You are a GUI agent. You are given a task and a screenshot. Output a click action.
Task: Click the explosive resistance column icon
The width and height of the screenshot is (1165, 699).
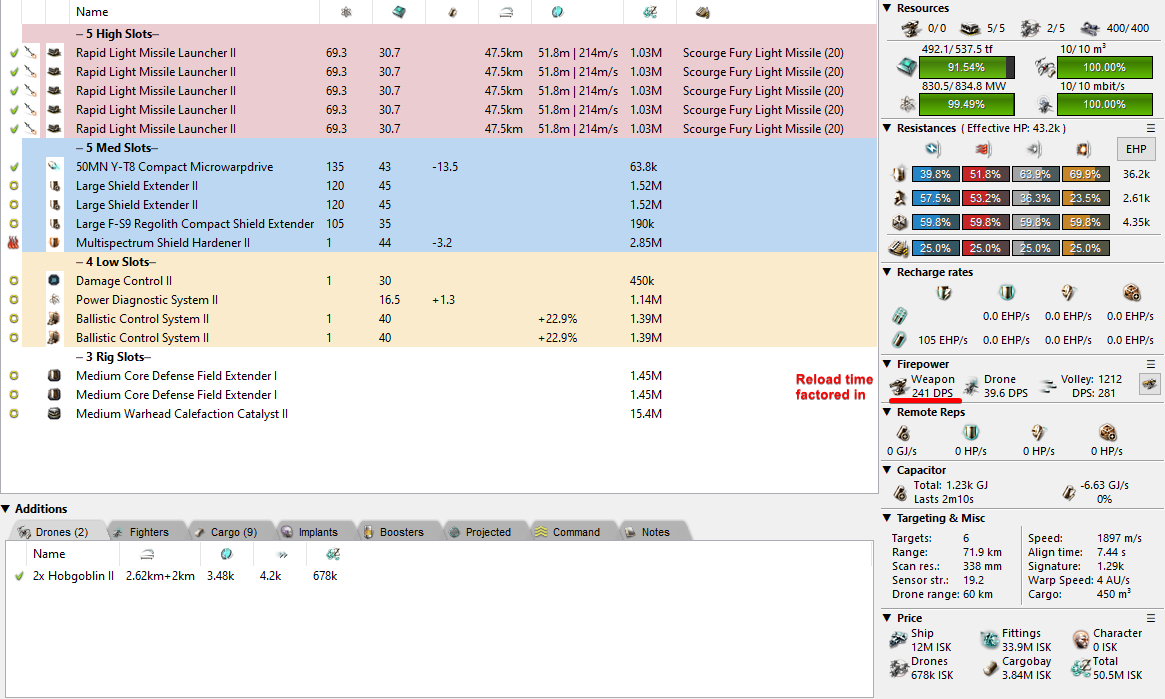coord(1081,150)
